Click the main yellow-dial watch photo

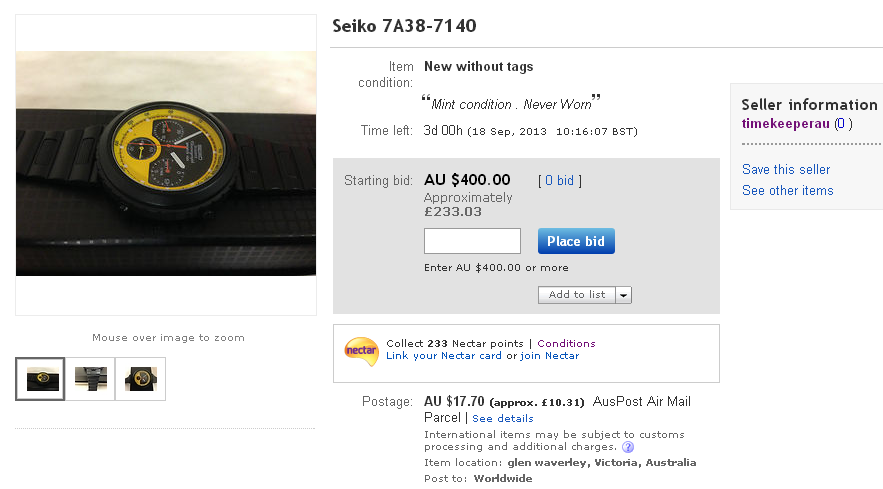click(x=166, y=164)
